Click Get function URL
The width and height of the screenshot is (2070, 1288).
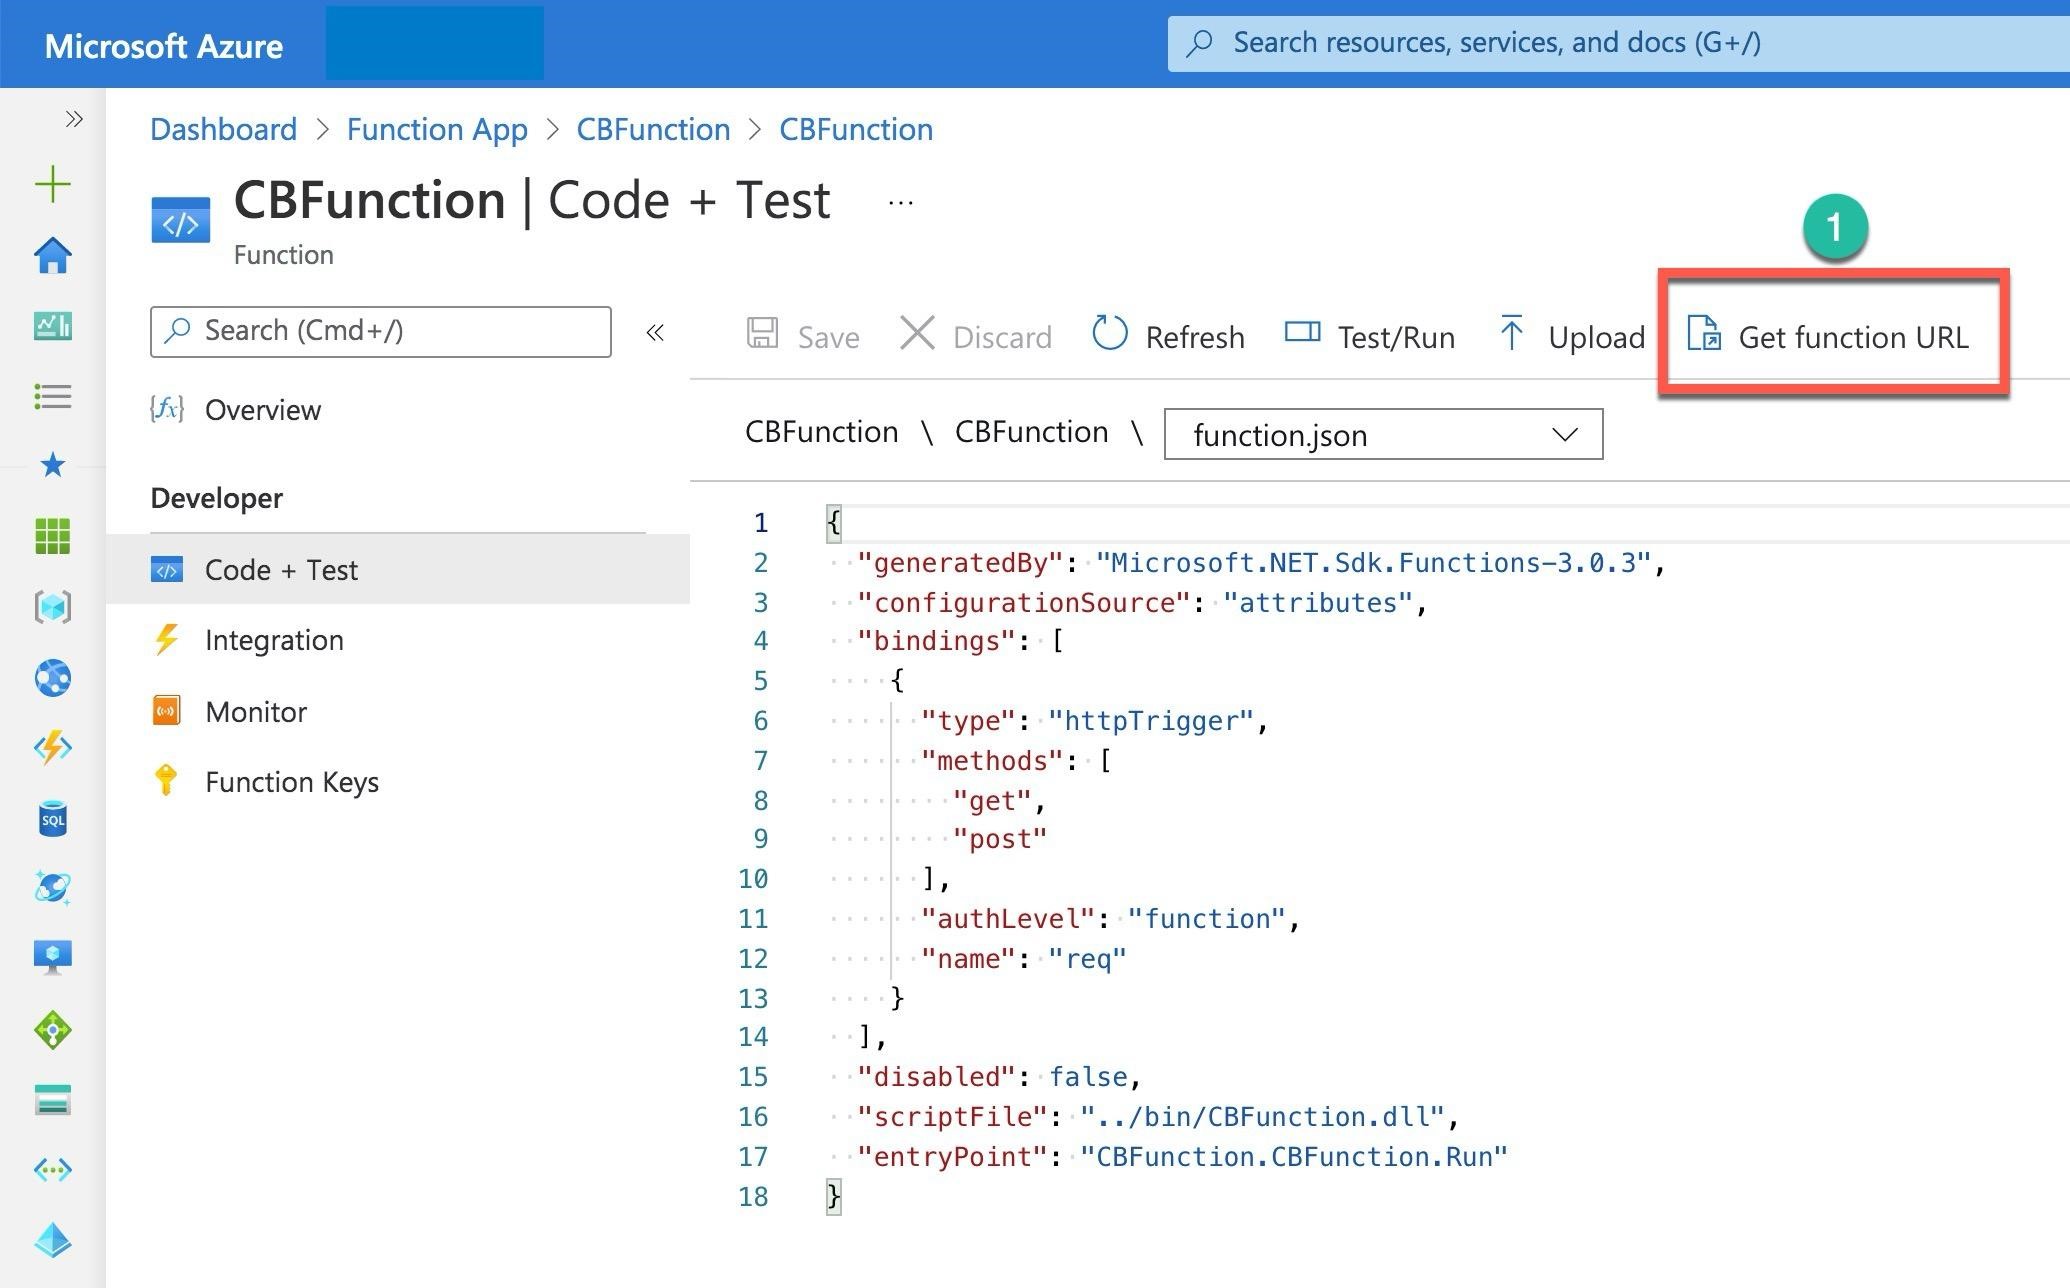[1827, 336]
